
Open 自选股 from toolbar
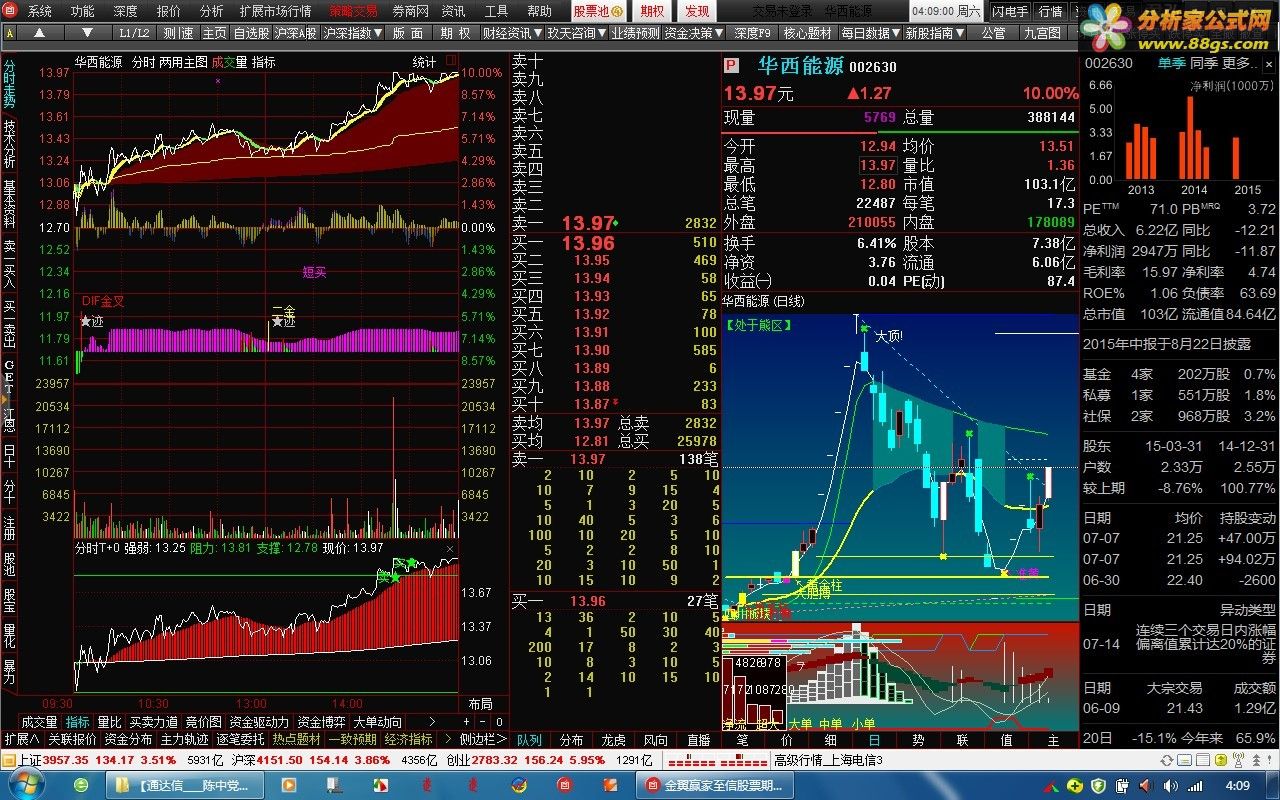pyautogui.click(x=251, y=33)
